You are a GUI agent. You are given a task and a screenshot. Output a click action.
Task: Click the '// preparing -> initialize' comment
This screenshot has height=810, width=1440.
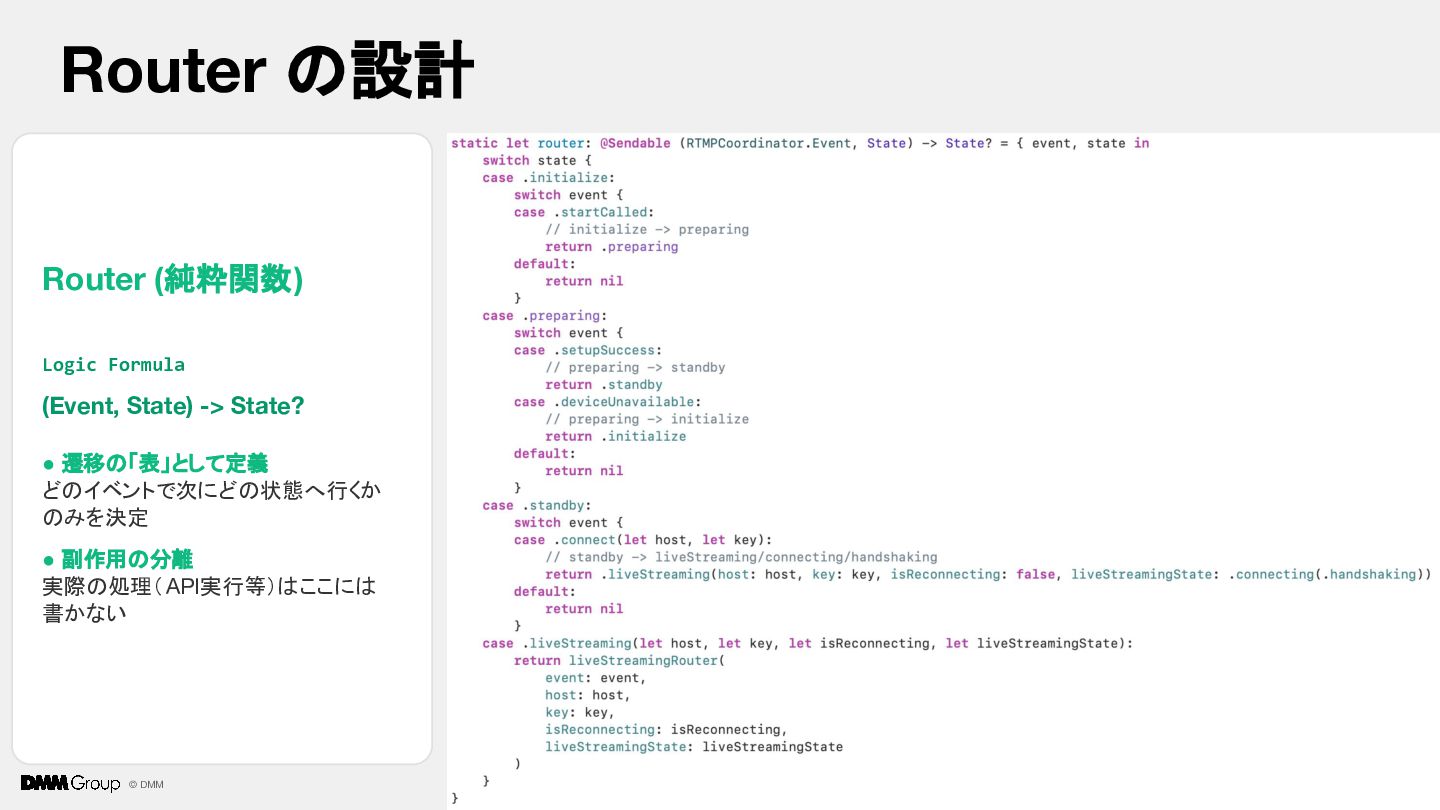647,419
